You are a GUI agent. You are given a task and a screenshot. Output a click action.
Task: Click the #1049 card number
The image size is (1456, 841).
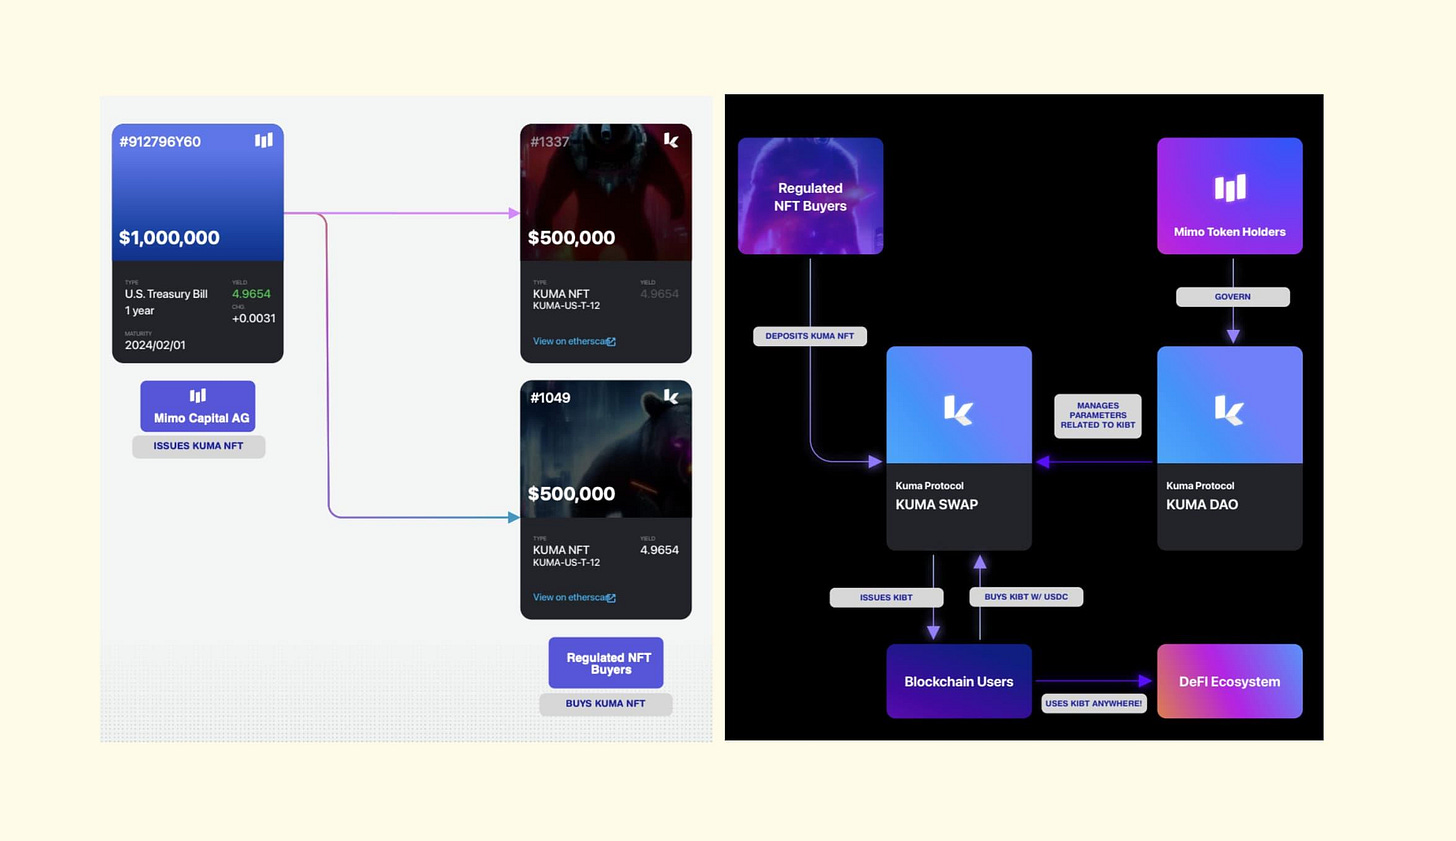click(x=550, y=398)
